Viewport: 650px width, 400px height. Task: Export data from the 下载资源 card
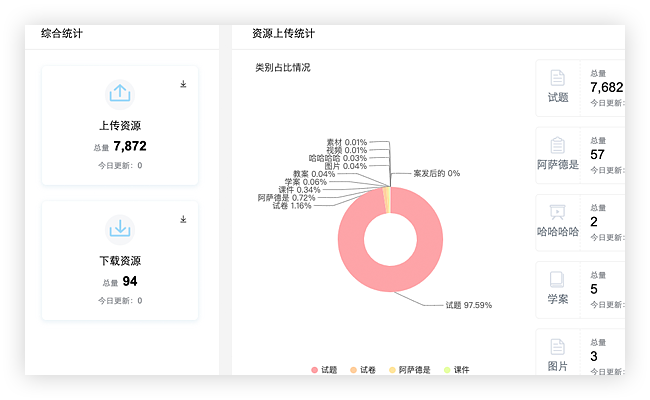[183, 219]
